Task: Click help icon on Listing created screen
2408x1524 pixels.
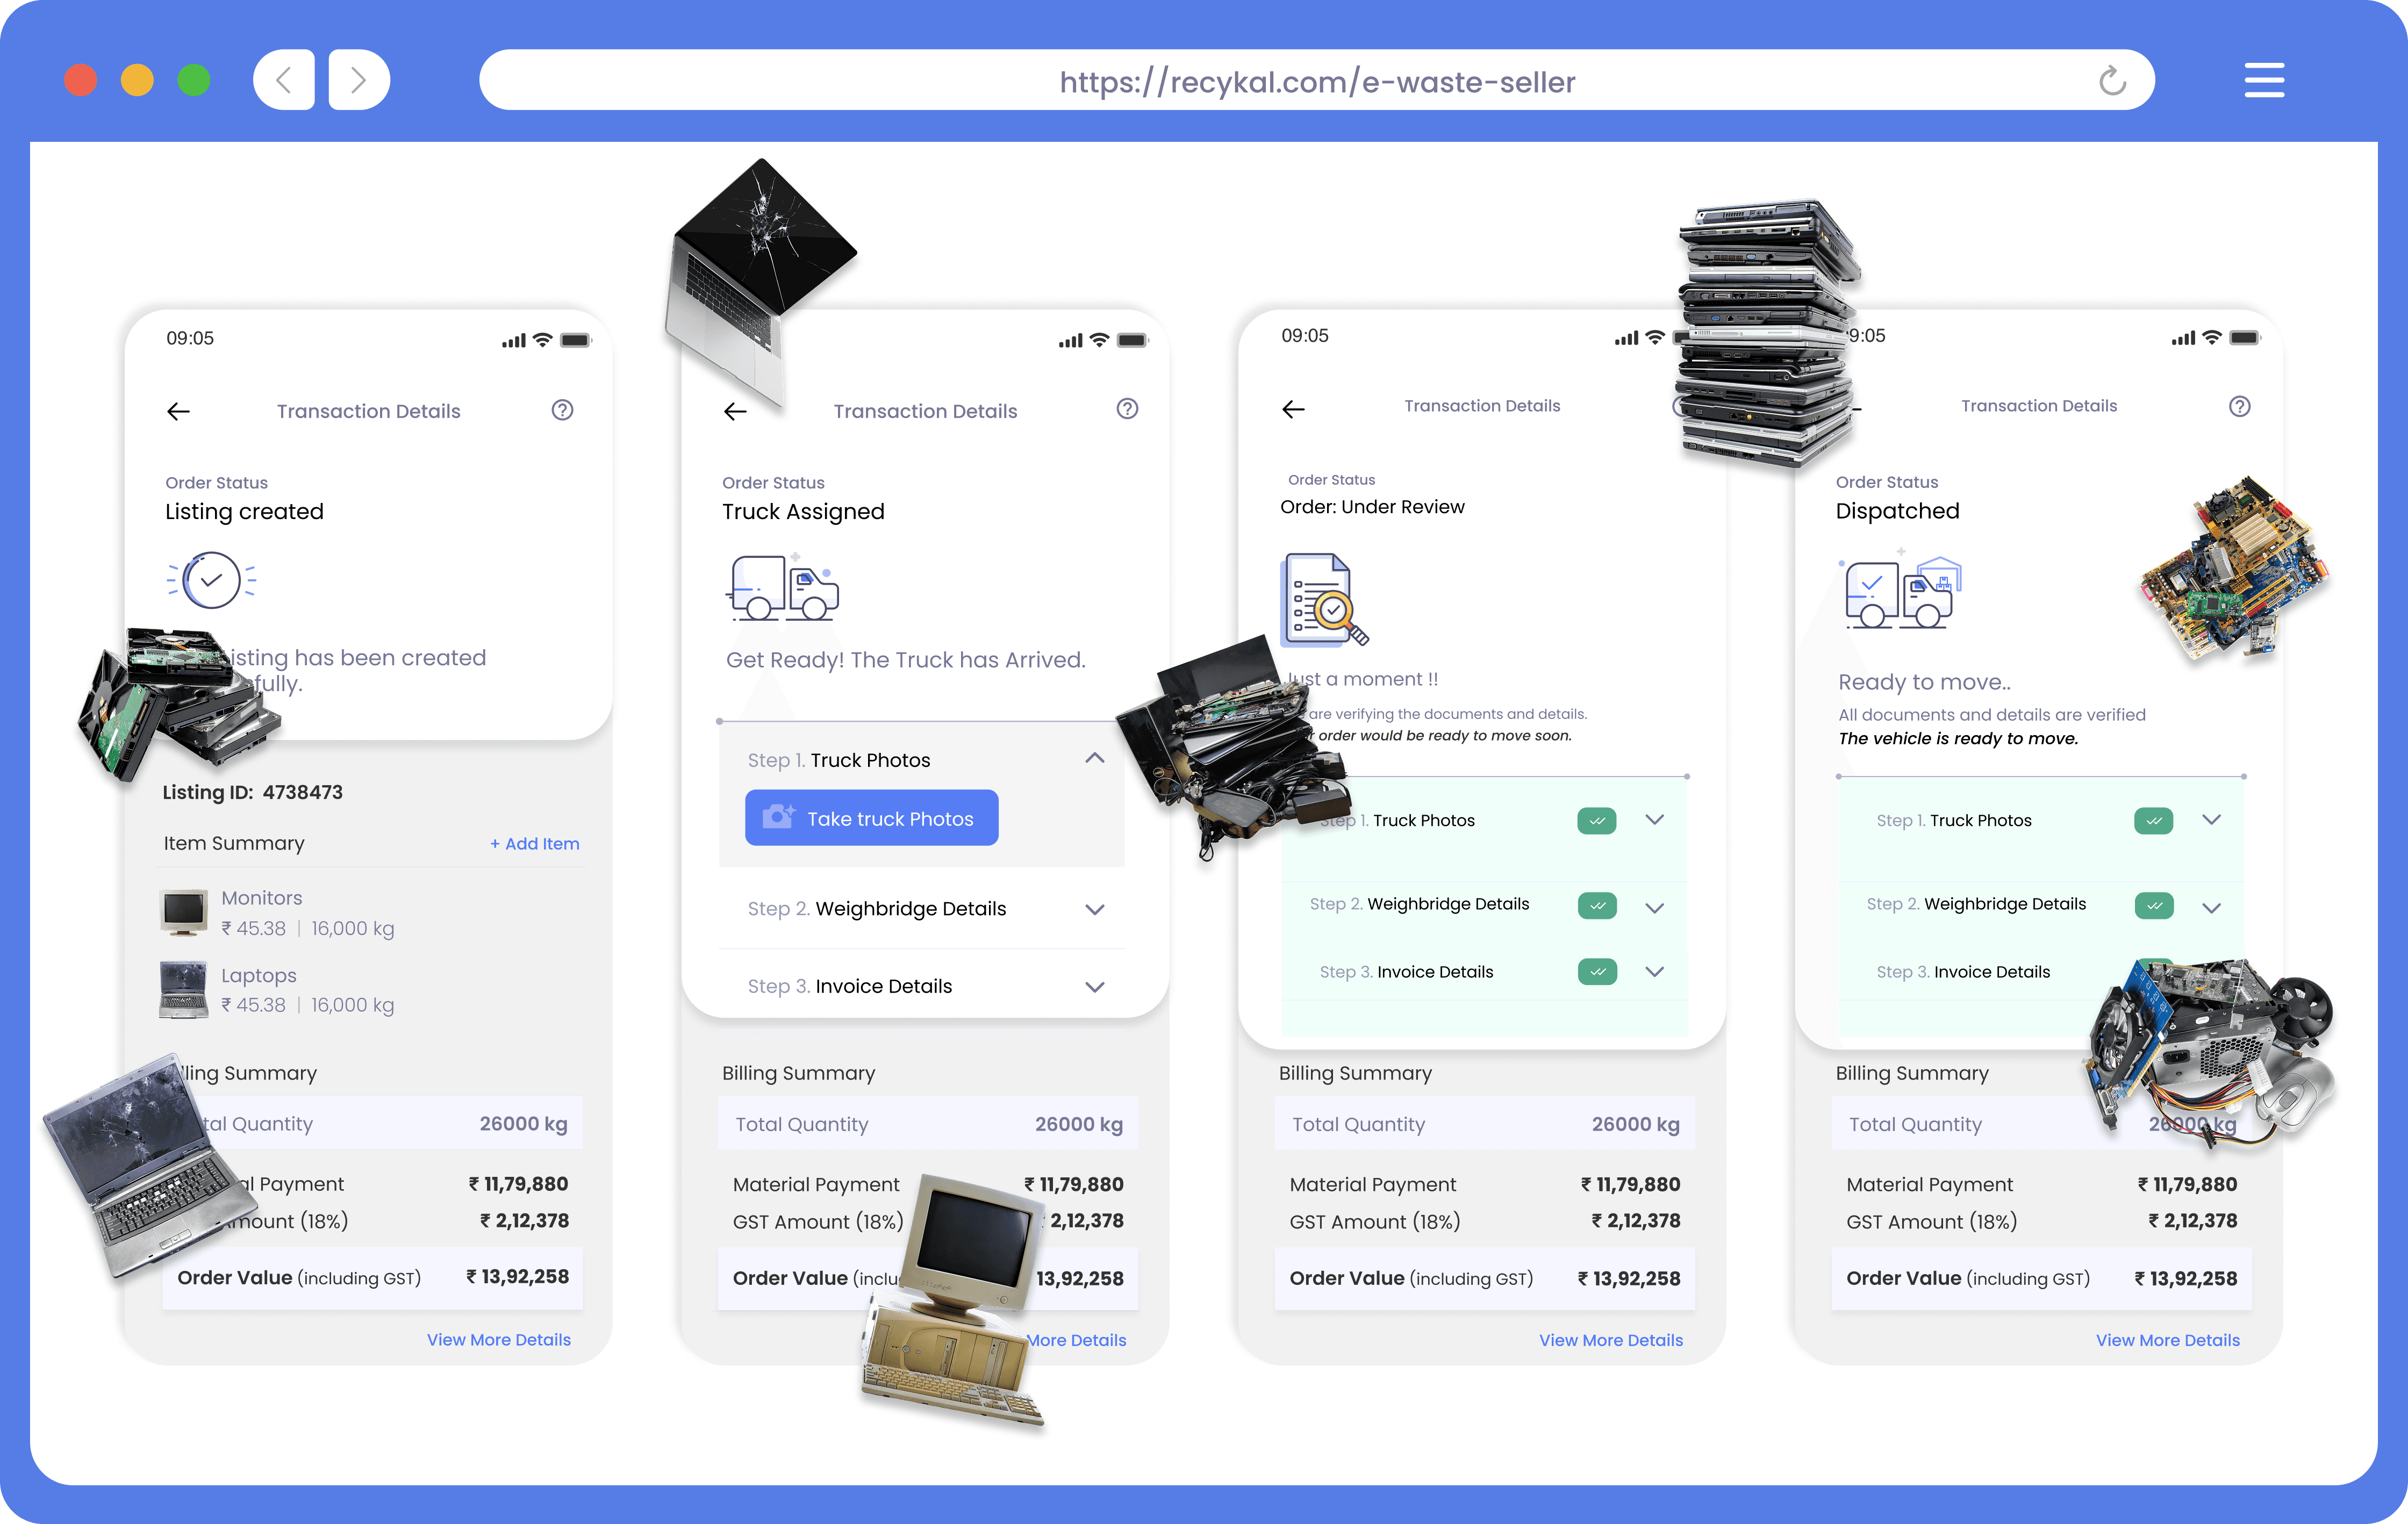Action: (562, 410)
